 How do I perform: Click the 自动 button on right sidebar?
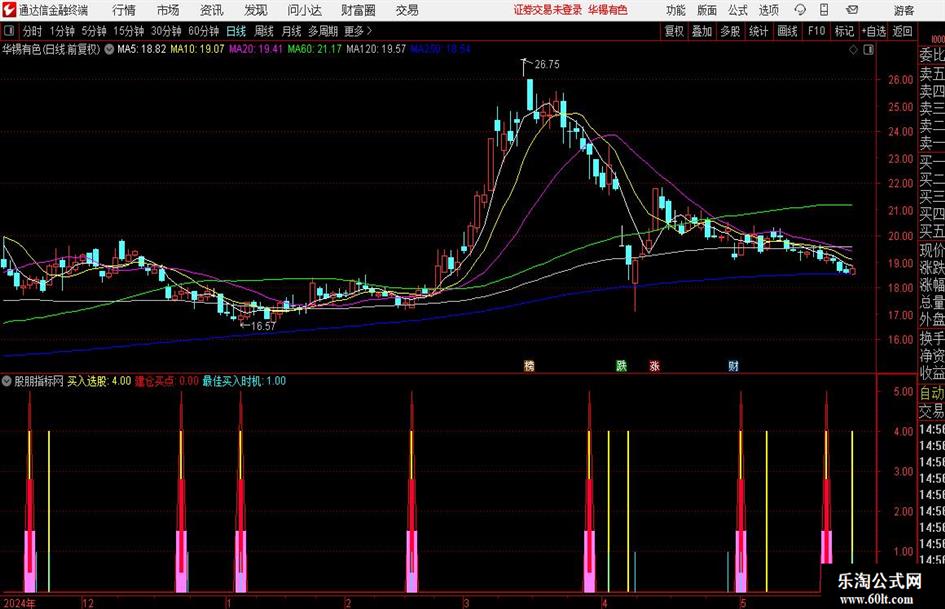tap(932, 393)
